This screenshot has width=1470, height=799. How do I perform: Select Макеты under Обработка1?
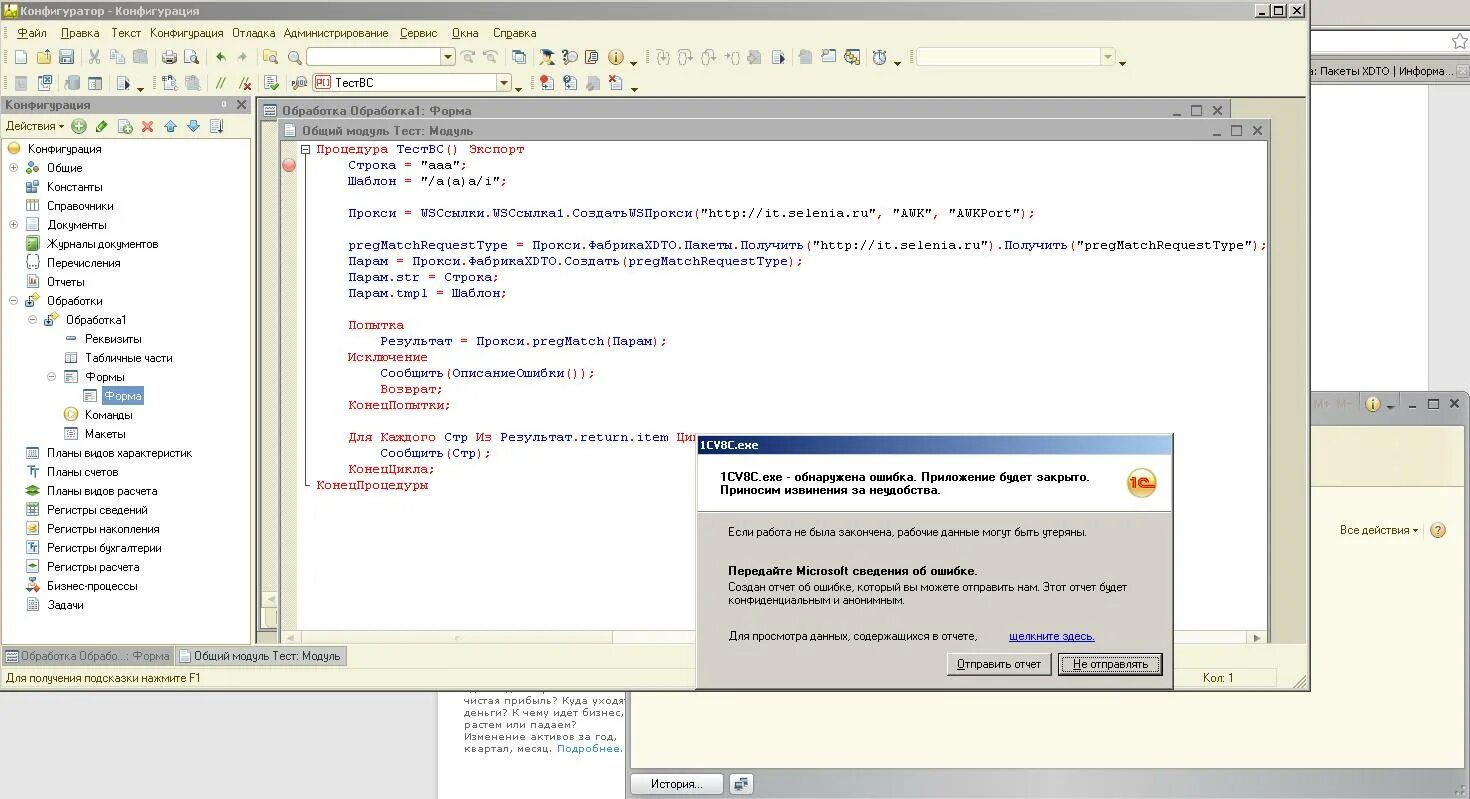coord(105,434)
